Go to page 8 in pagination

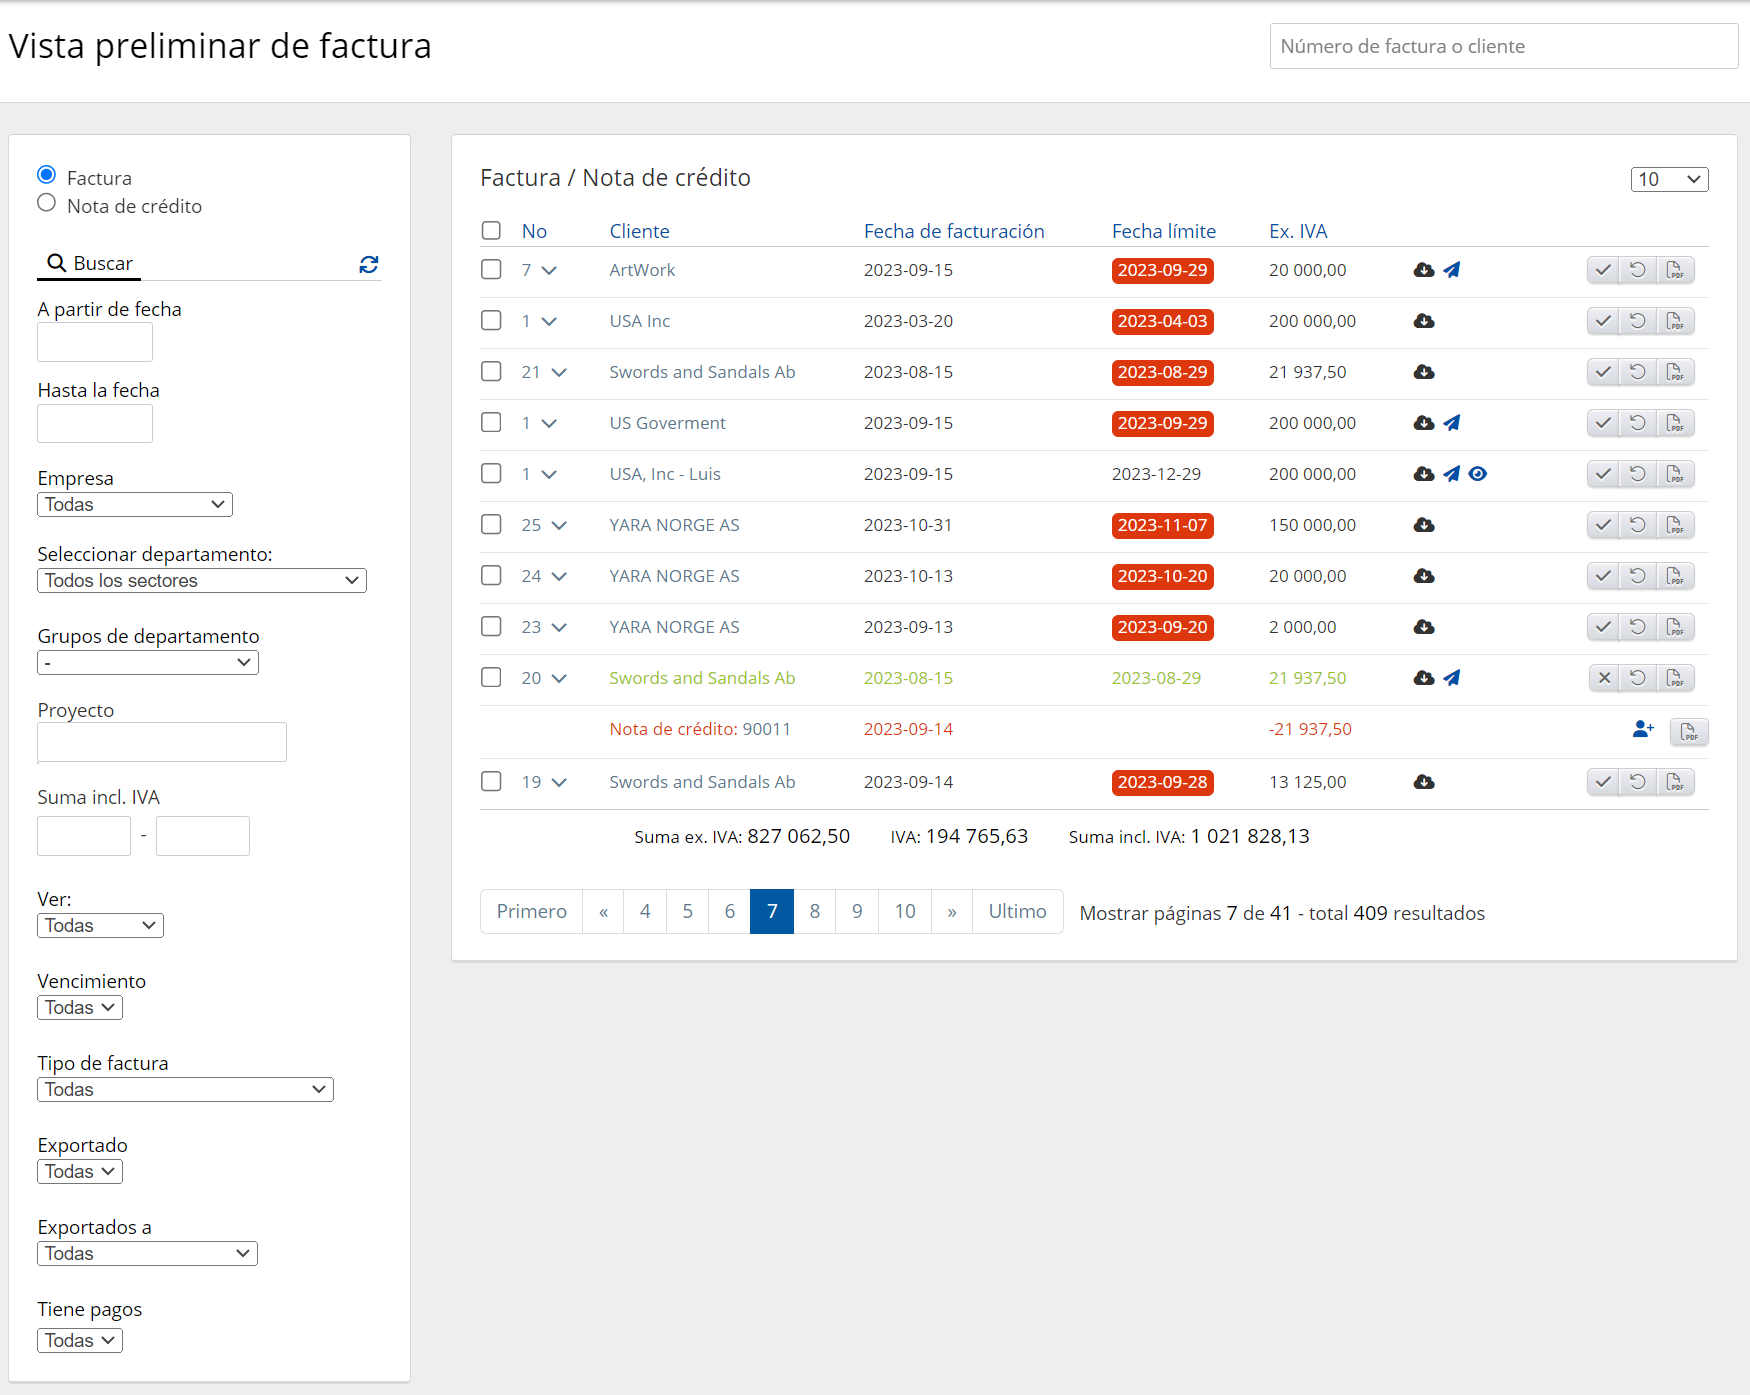(x=814, y=911)
